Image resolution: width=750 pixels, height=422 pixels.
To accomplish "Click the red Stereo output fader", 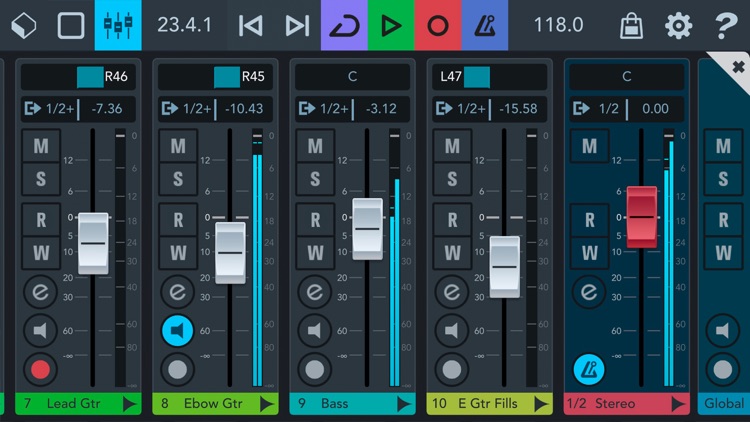I will [x=642, y=217].
